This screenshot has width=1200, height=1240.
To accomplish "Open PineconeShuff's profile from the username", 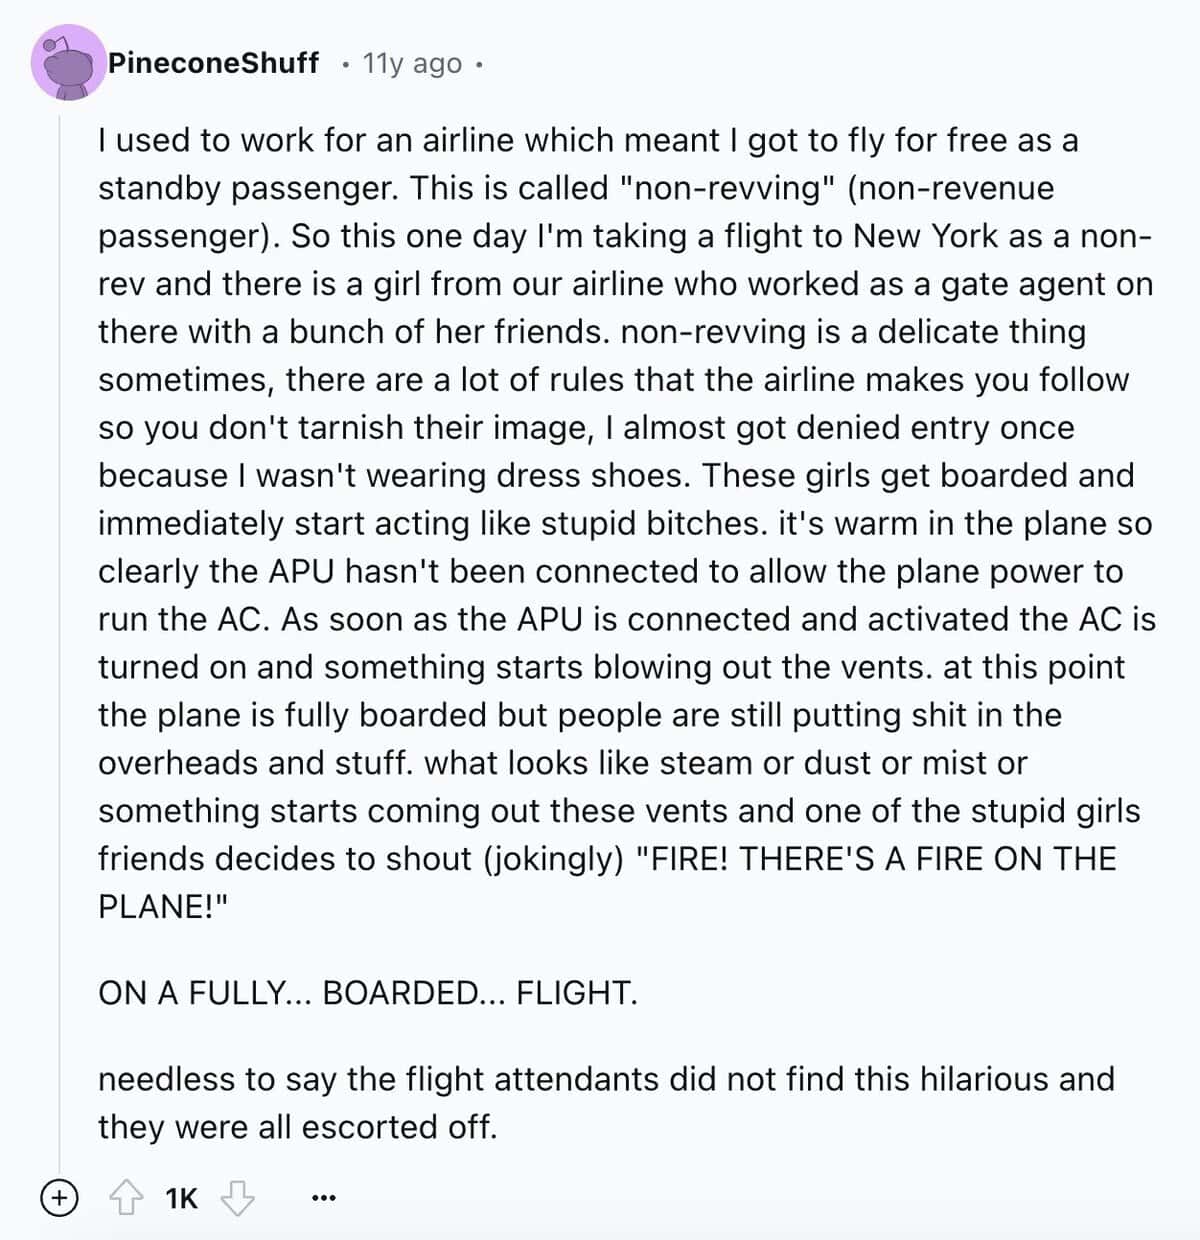I will coord(215,63).
